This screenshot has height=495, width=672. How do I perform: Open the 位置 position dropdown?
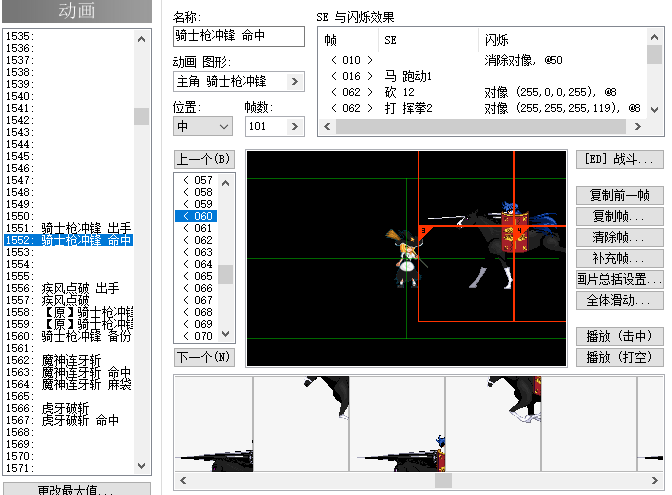click(203, 126)
